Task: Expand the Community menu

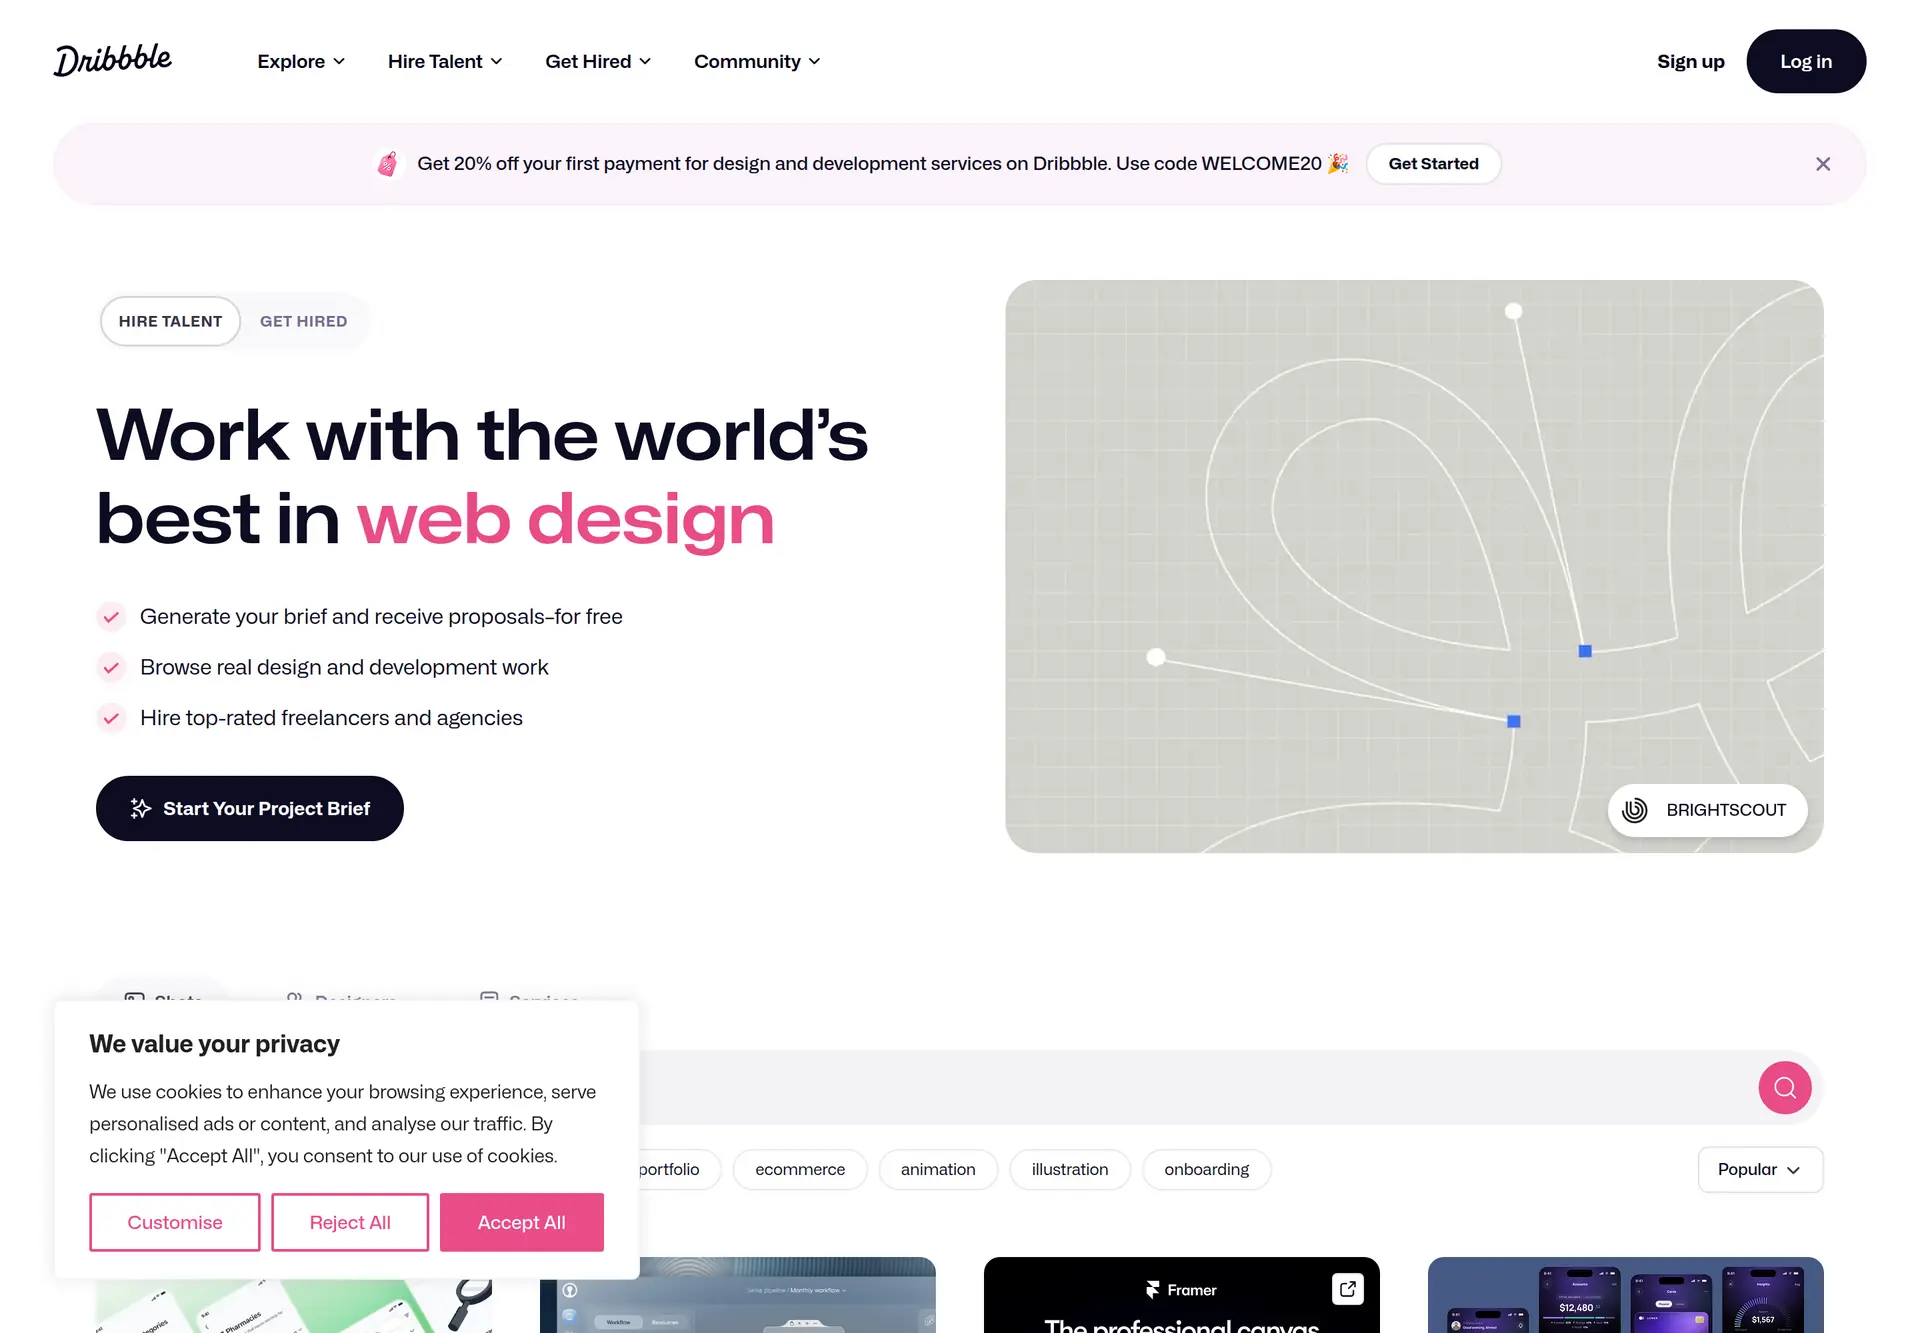Action: 757,61
